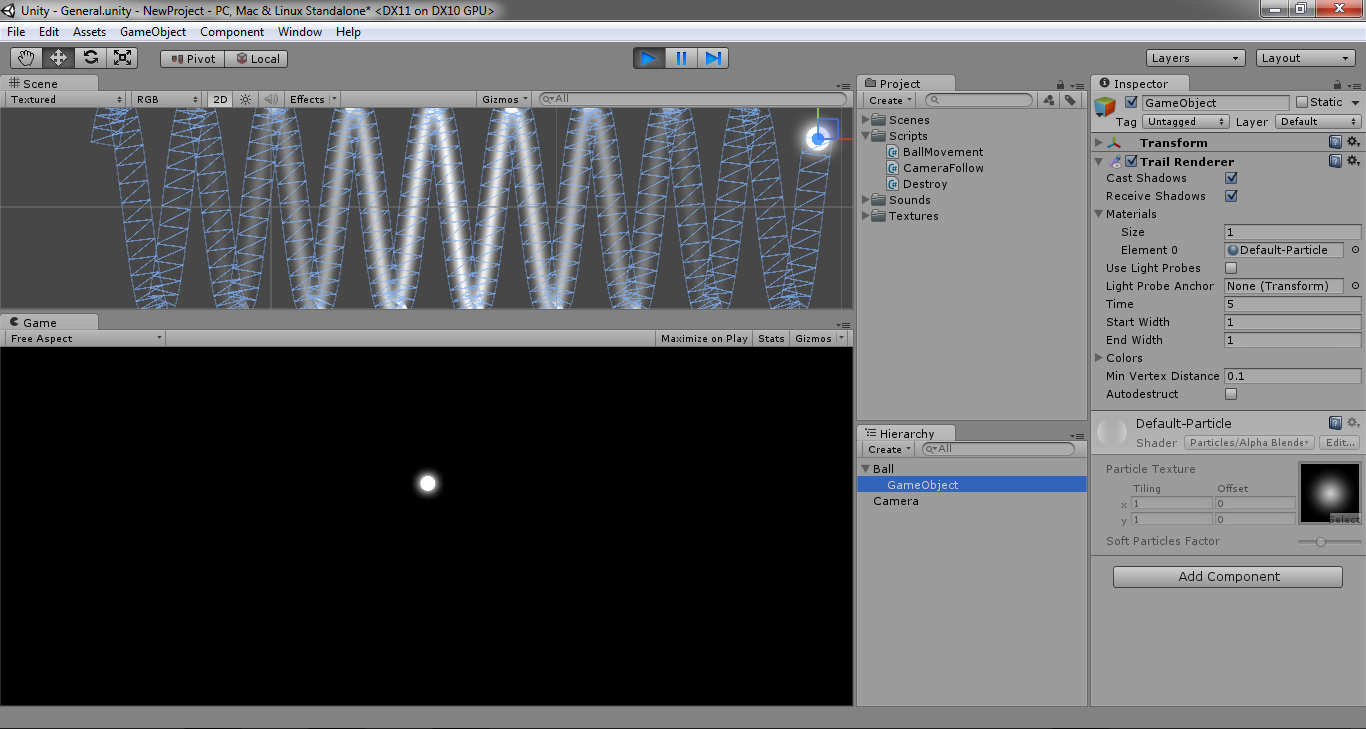The height and width of the screenshot is (729, 1366).
Task: Collapse the Scripts folder
Action: pos(866,136)
